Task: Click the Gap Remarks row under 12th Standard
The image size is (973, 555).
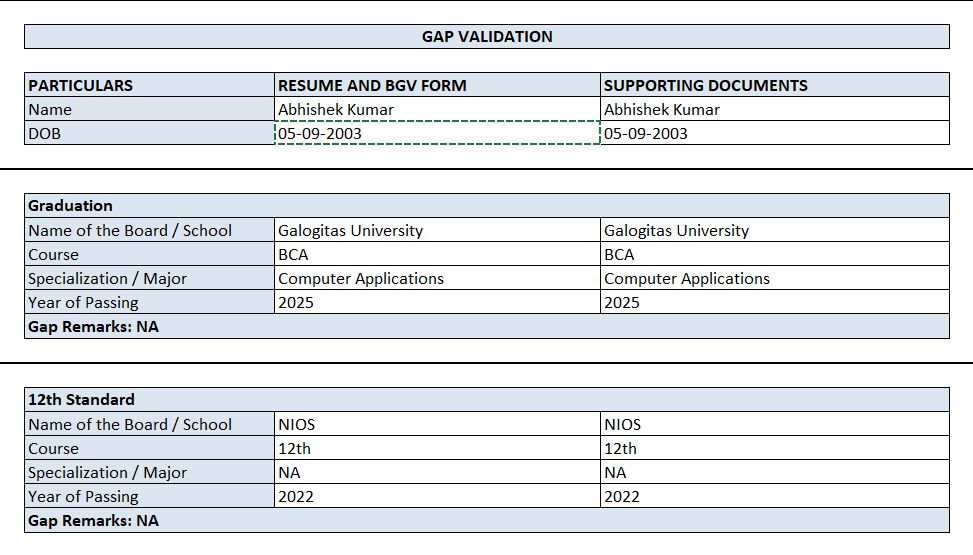Action: pyautogui.click(x=487, y=520)
